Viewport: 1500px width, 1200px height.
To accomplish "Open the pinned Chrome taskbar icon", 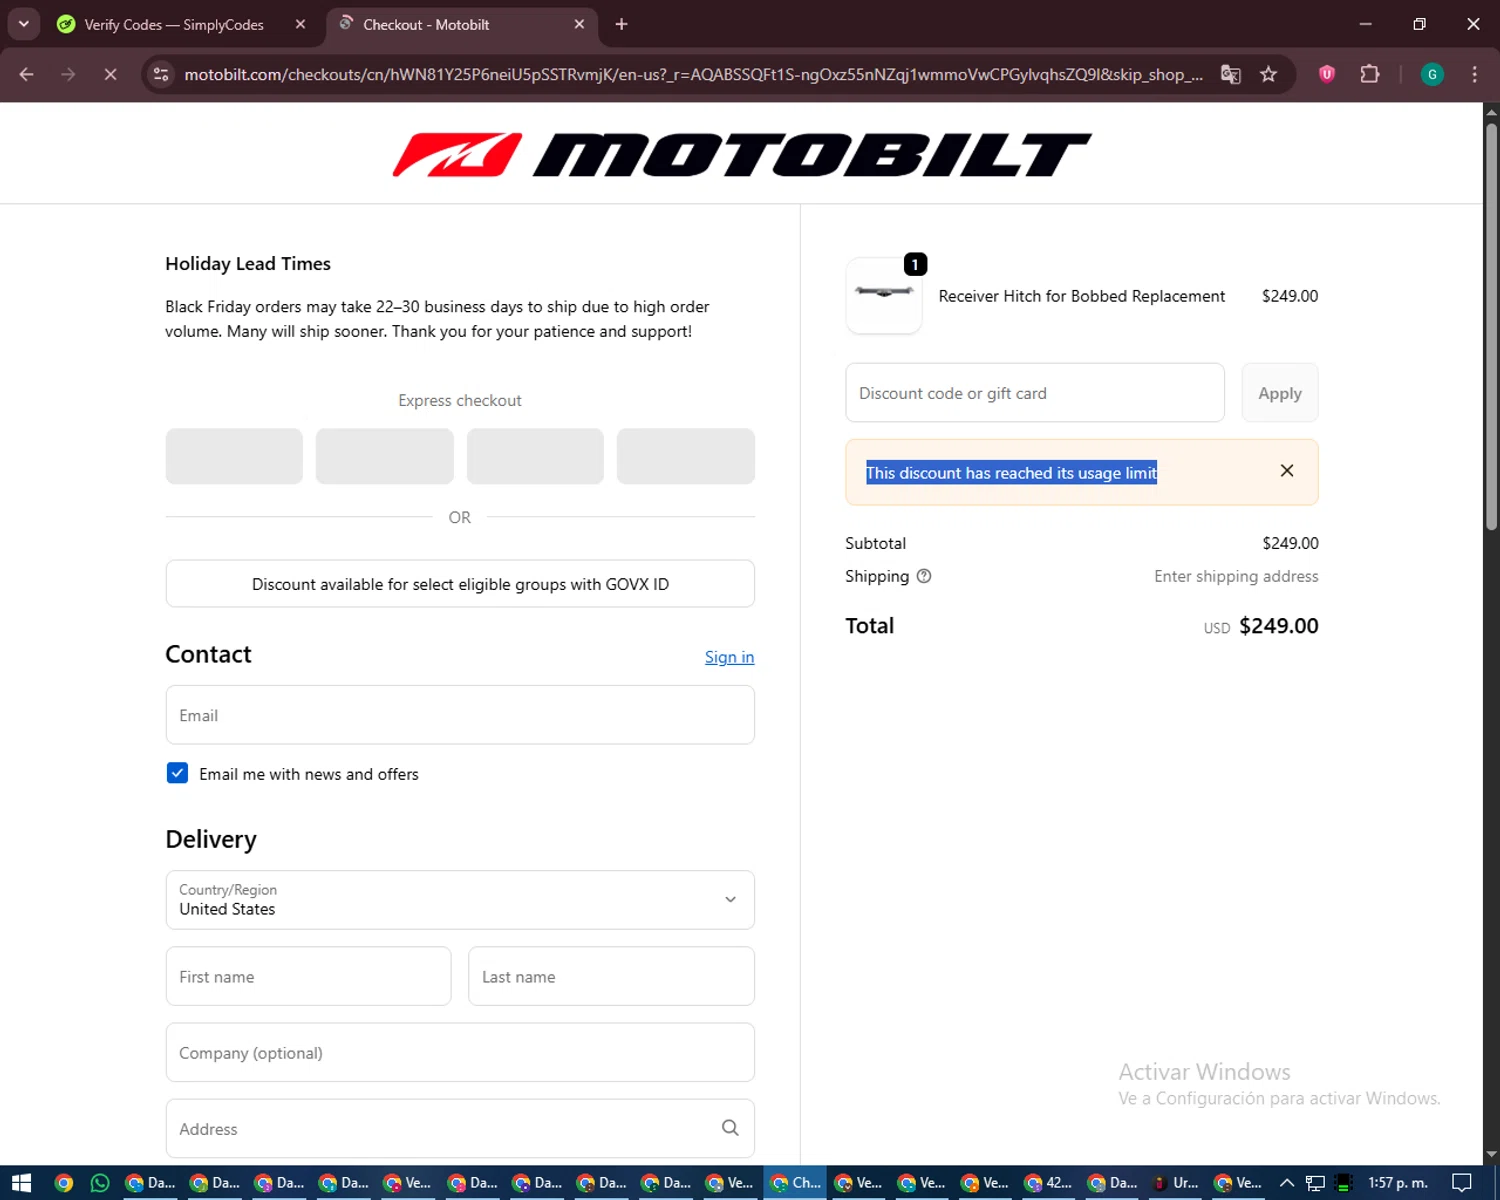I will pyautogui.click(x=64, y=1183).
